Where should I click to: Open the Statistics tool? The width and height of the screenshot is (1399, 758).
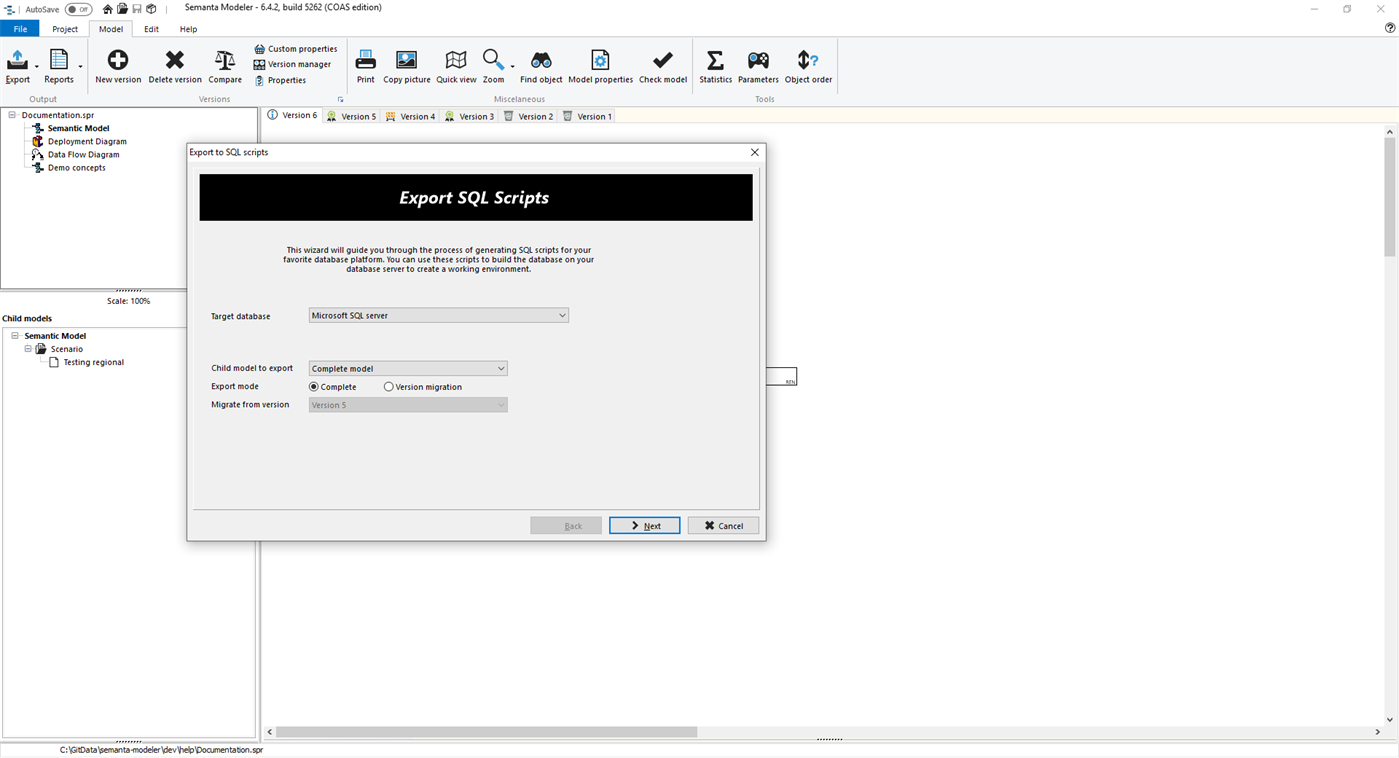[715, 66]
